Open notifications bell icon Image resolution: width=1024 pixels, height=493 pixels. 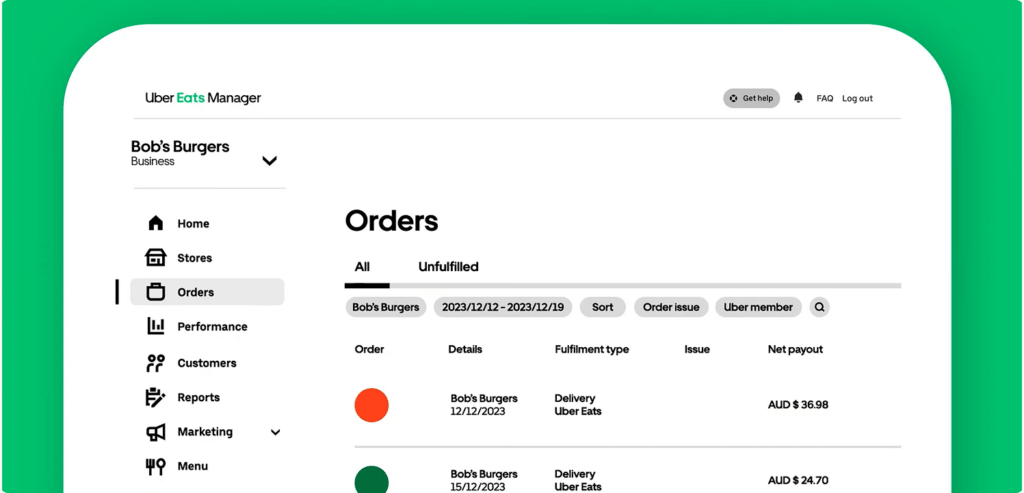[x=798, y=98]
